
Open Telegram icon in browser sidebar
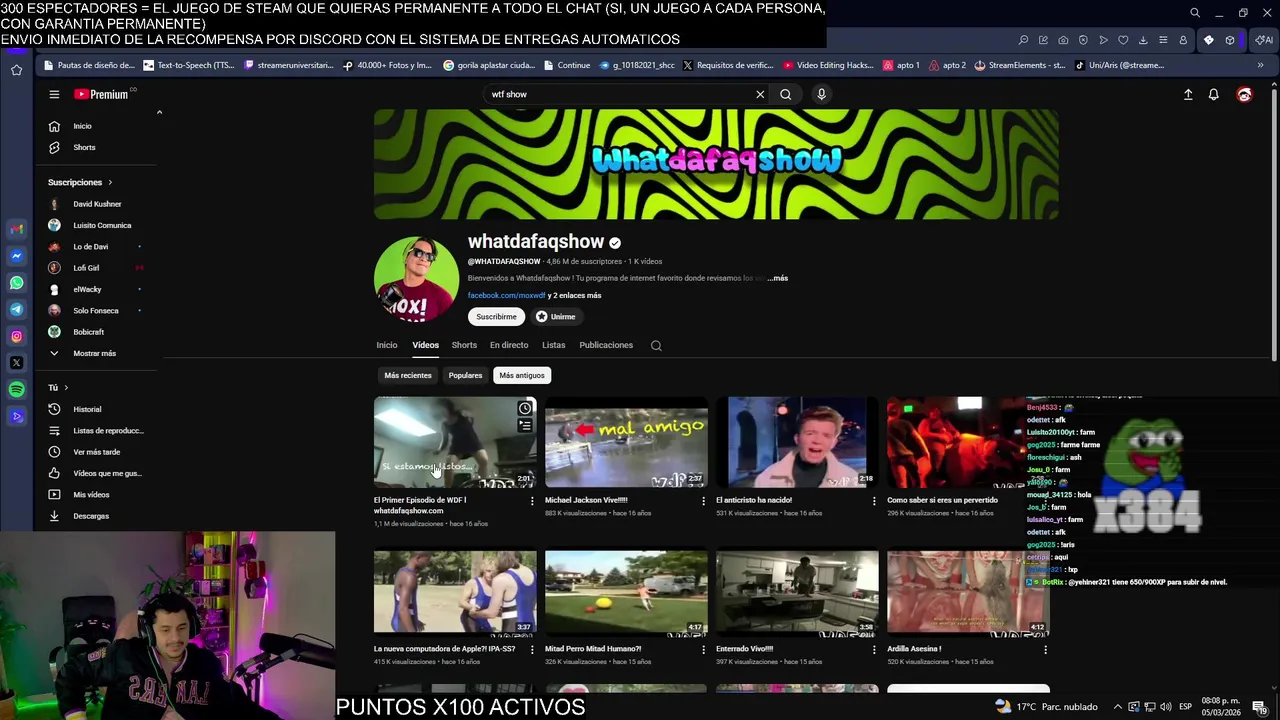pos(16,310)
